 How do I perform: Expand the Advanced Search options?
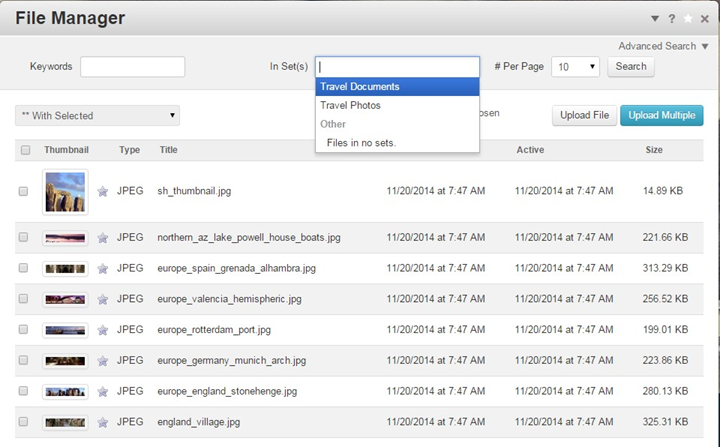pyautogui.click(x=662, y=46)
